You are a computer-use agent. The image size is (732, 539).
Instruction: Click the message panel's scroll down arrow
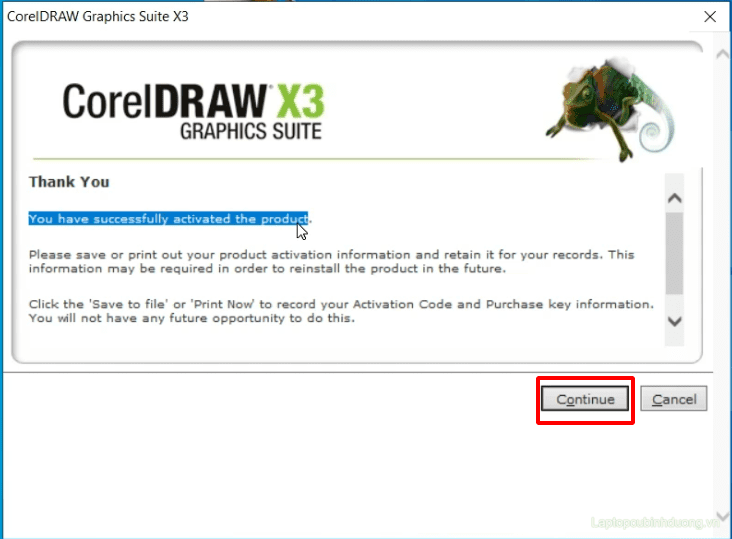pyautogui.click(x=675, y=321)
